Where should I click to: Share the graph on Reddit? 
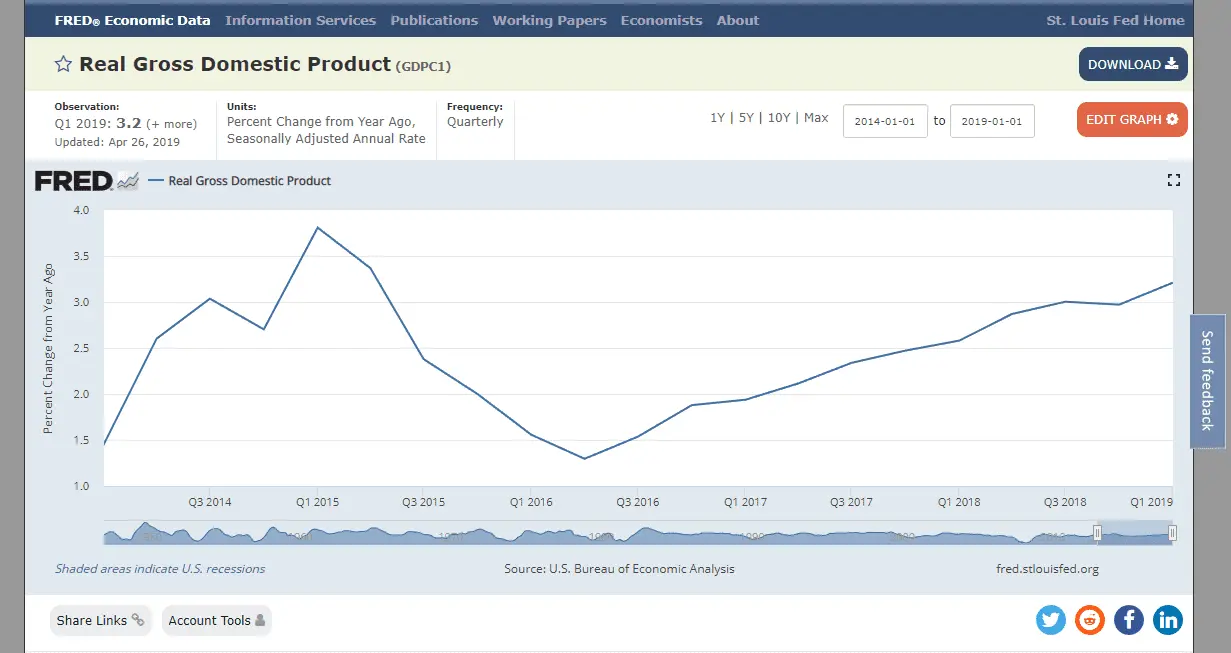tap(1090, 620)
